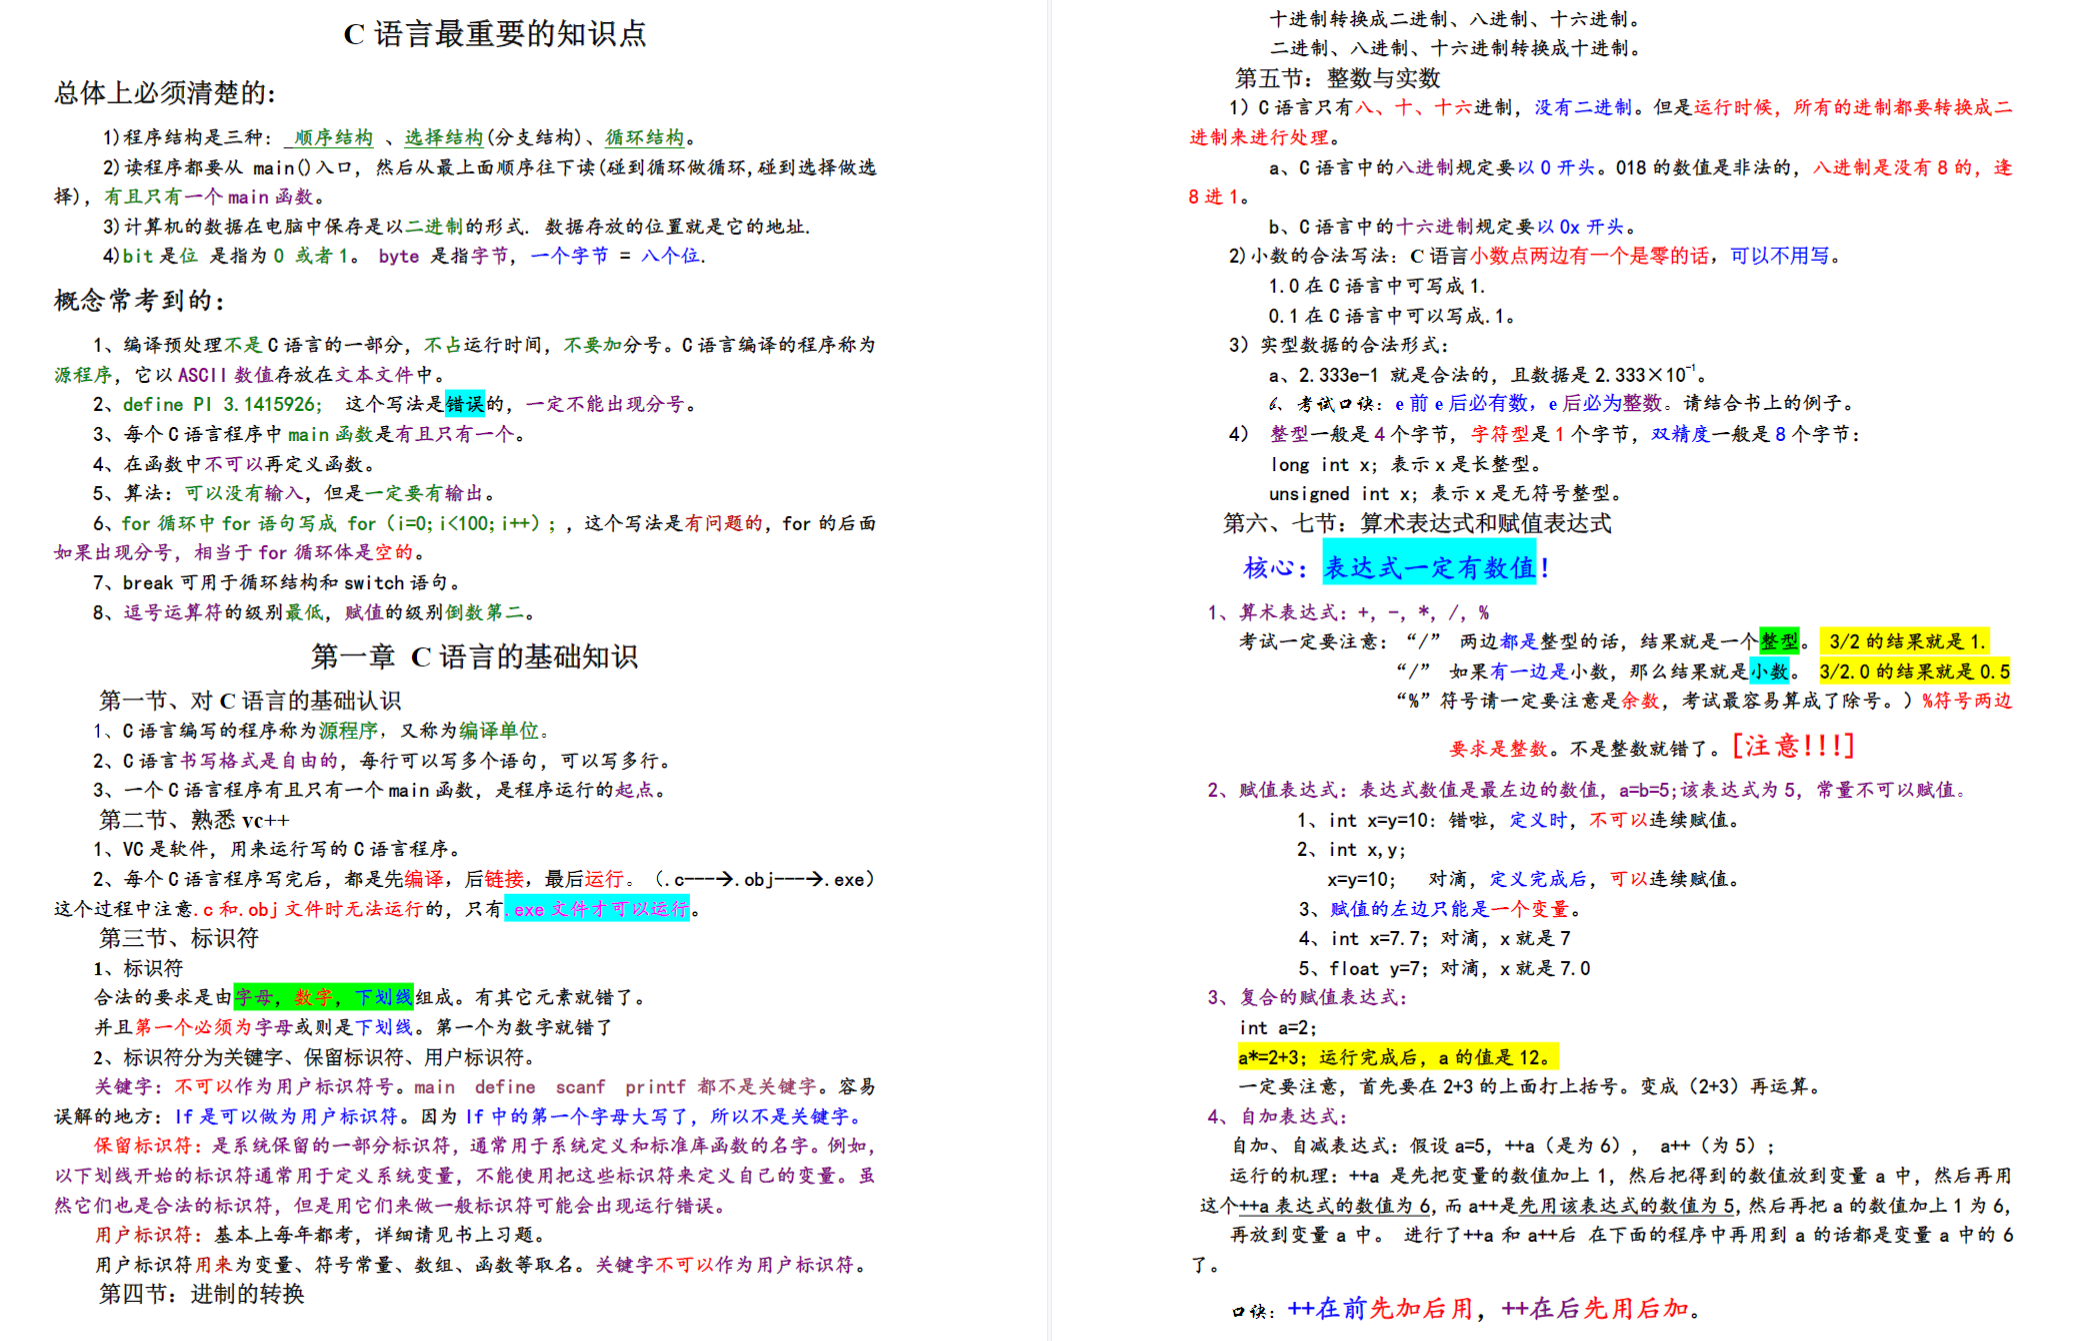Select the underlined 循环结构 text
The image size is (2085, 1341).
[x=645, y=137]
